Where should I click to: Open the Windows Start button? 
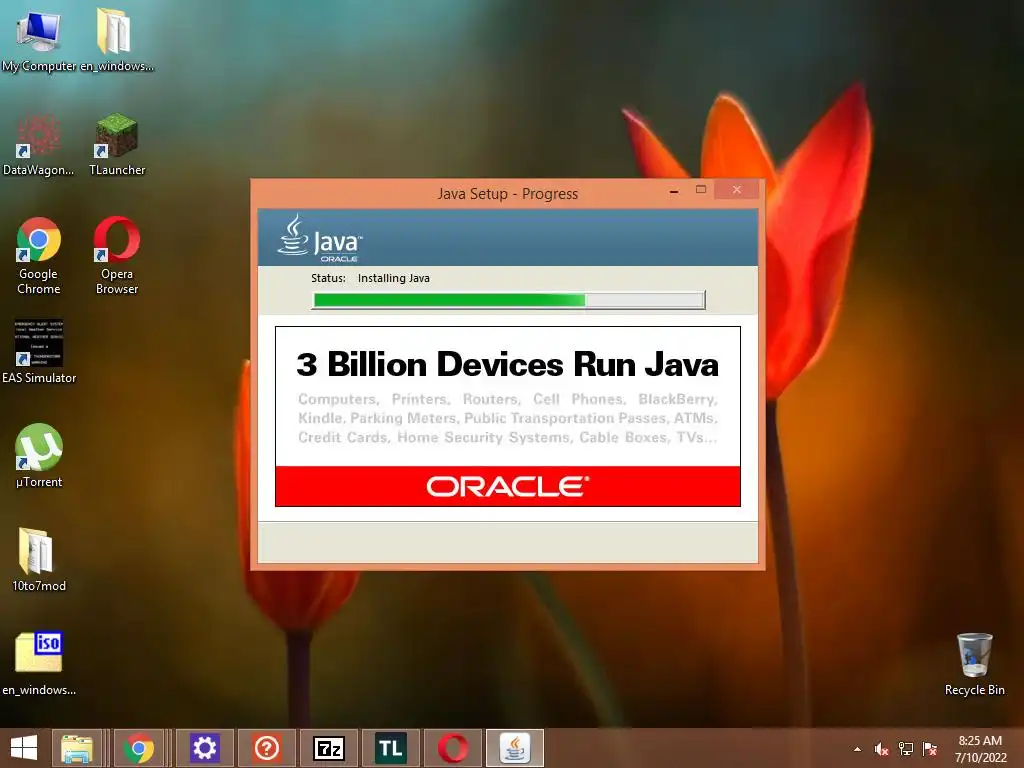coord(24,748)
